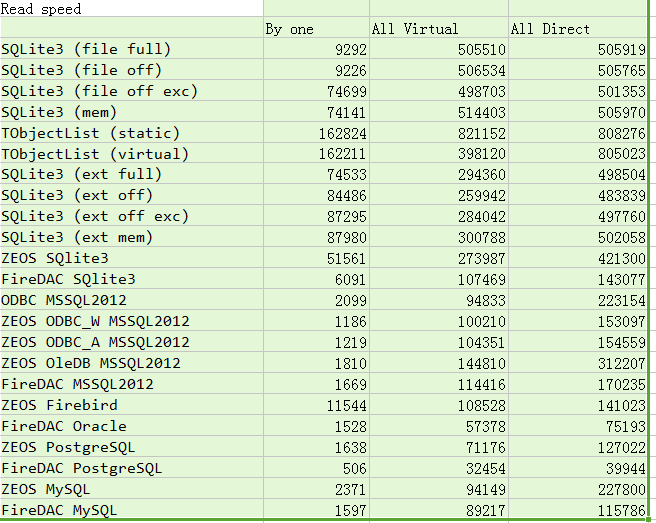This screenshot has height=523, width=656.
Task: Select the cell with value 808276
Action: (x=578, y=132)
